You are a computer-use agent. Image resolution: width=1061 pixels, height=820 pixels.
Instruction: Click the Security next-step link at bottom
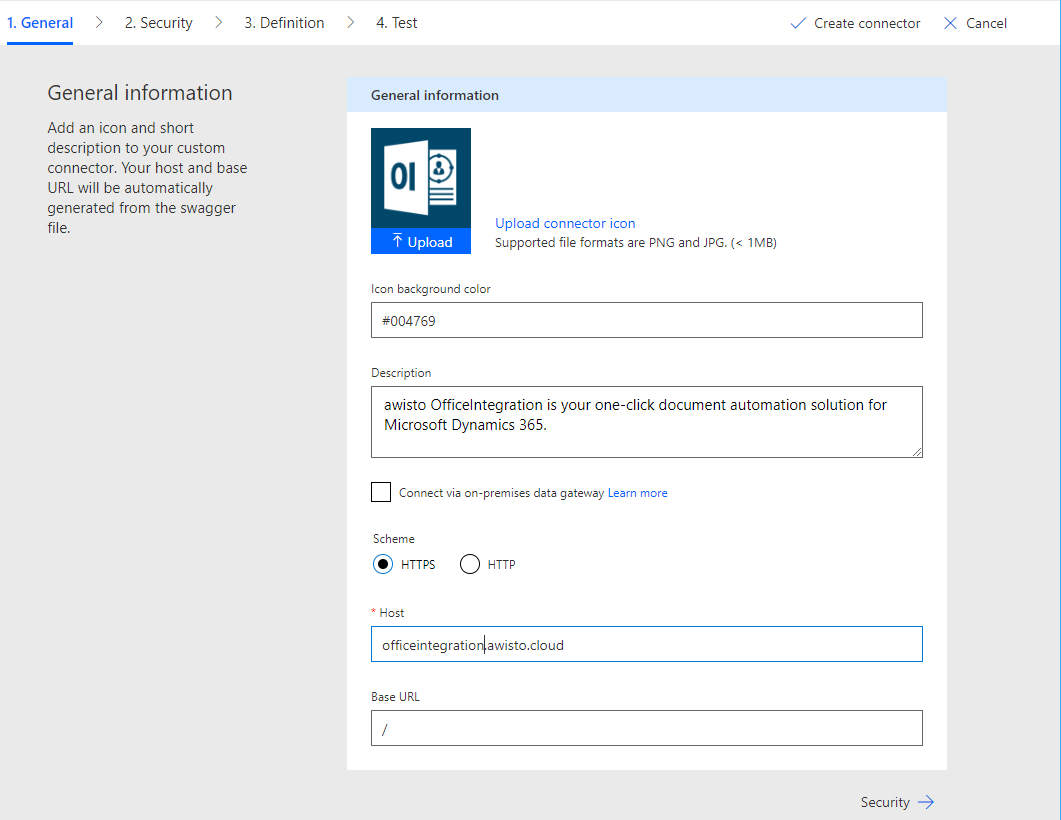tap(897, 802)
